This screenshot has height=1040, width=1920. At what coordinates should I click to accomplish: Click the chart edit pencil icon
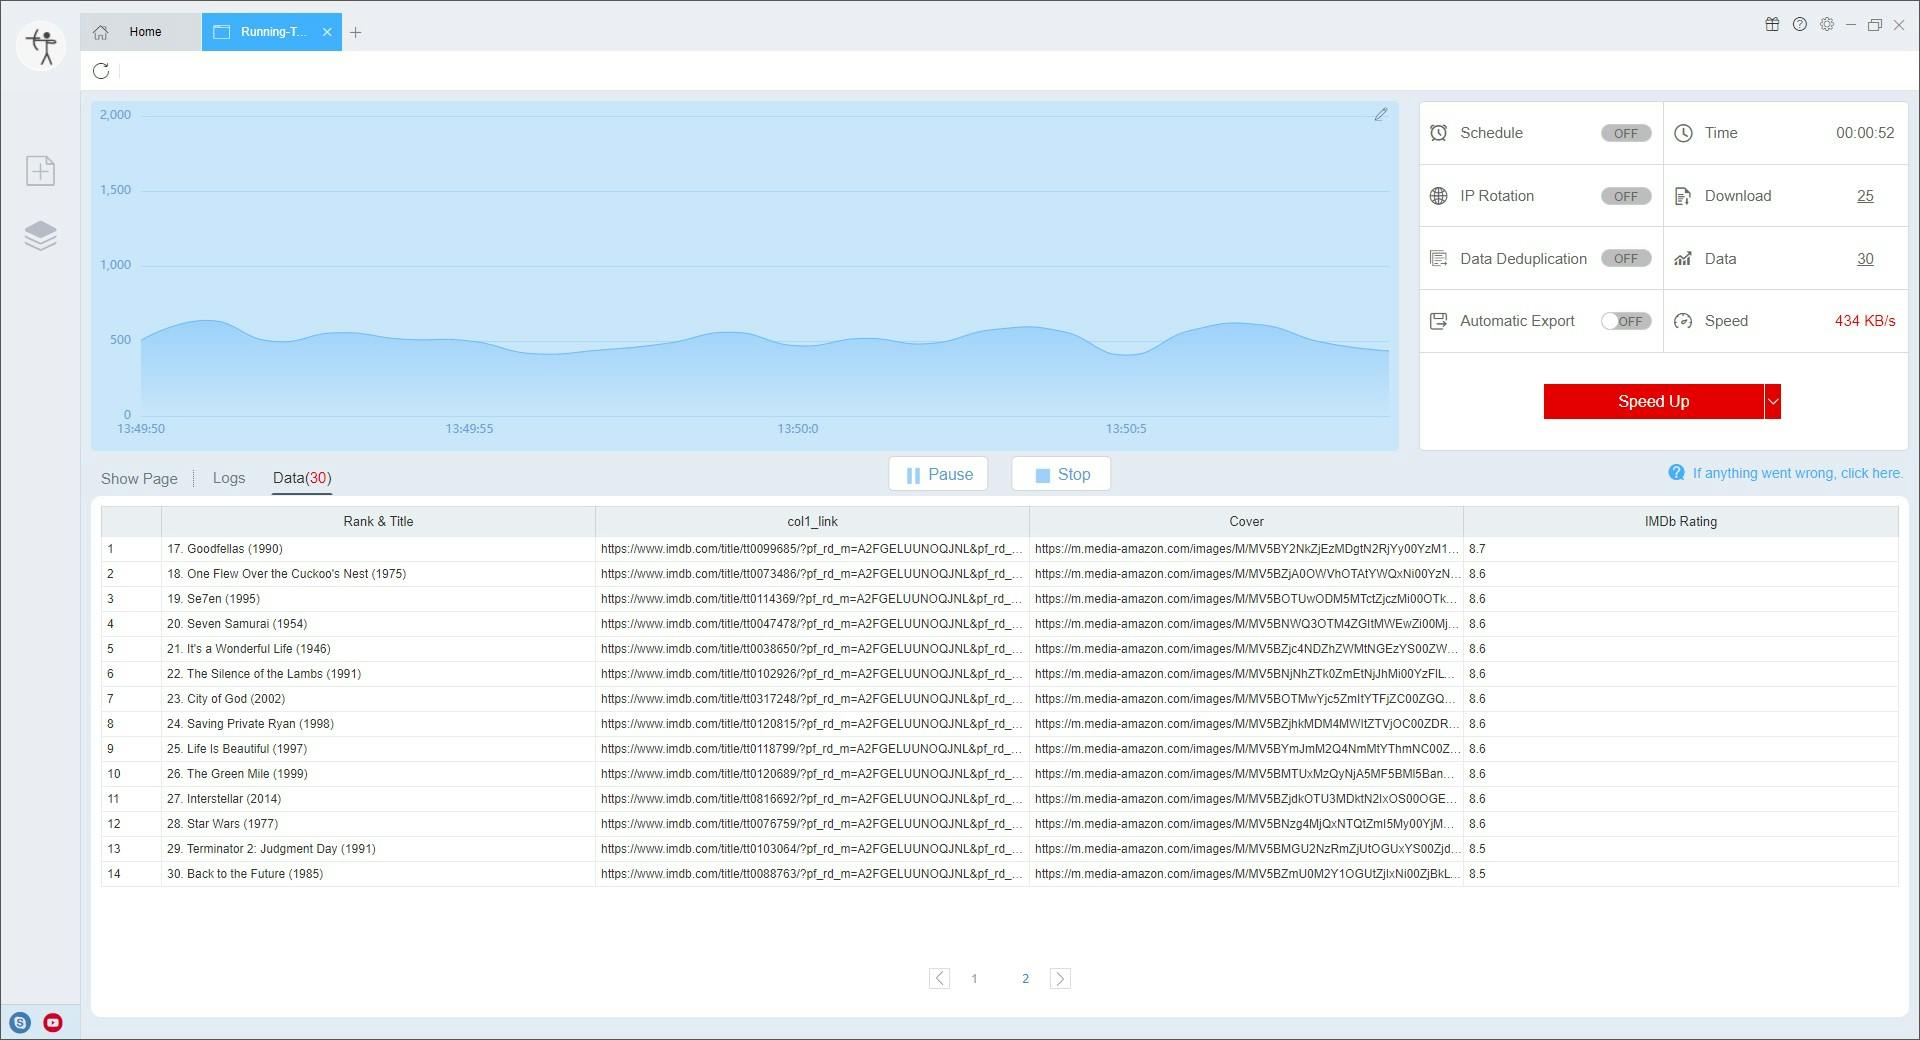(x=1381, y=115)
